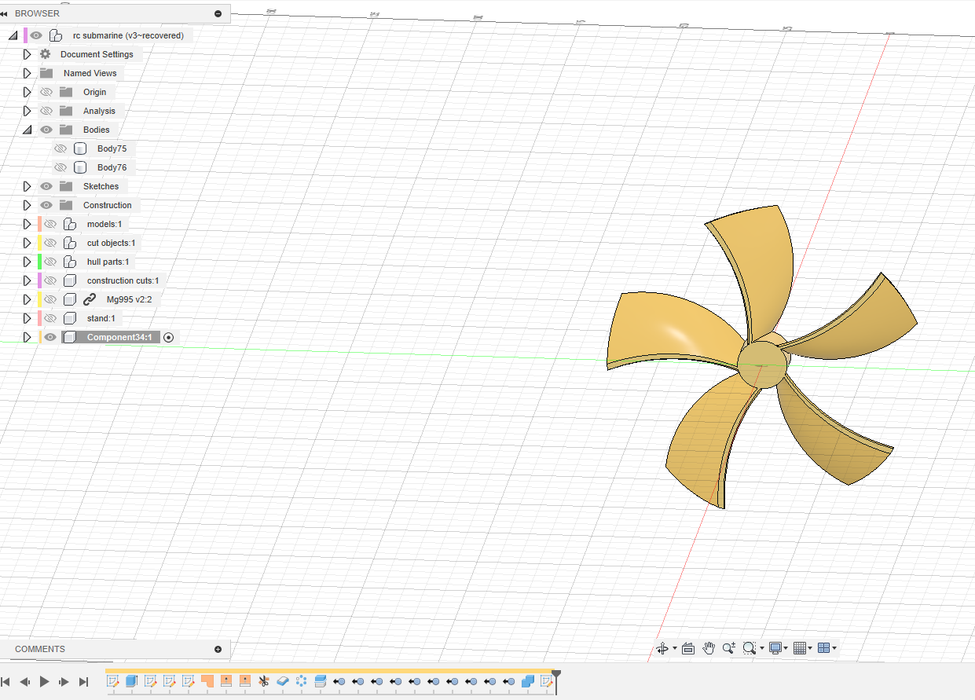This screenshot has height=700, width=975.
Task: Collapse the Bodies folder
Action: click(27, 130)
